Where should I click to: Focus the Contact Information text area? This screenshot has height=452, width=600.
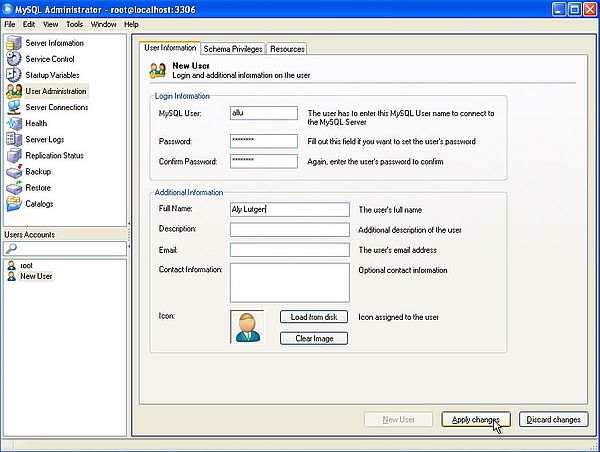pyautogui.click(x=290, y=282)
